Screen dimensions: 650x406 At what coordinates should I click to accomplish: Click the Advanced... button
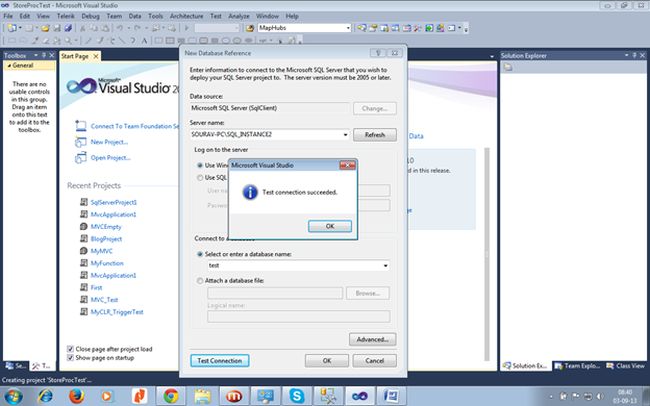(372, 339)
